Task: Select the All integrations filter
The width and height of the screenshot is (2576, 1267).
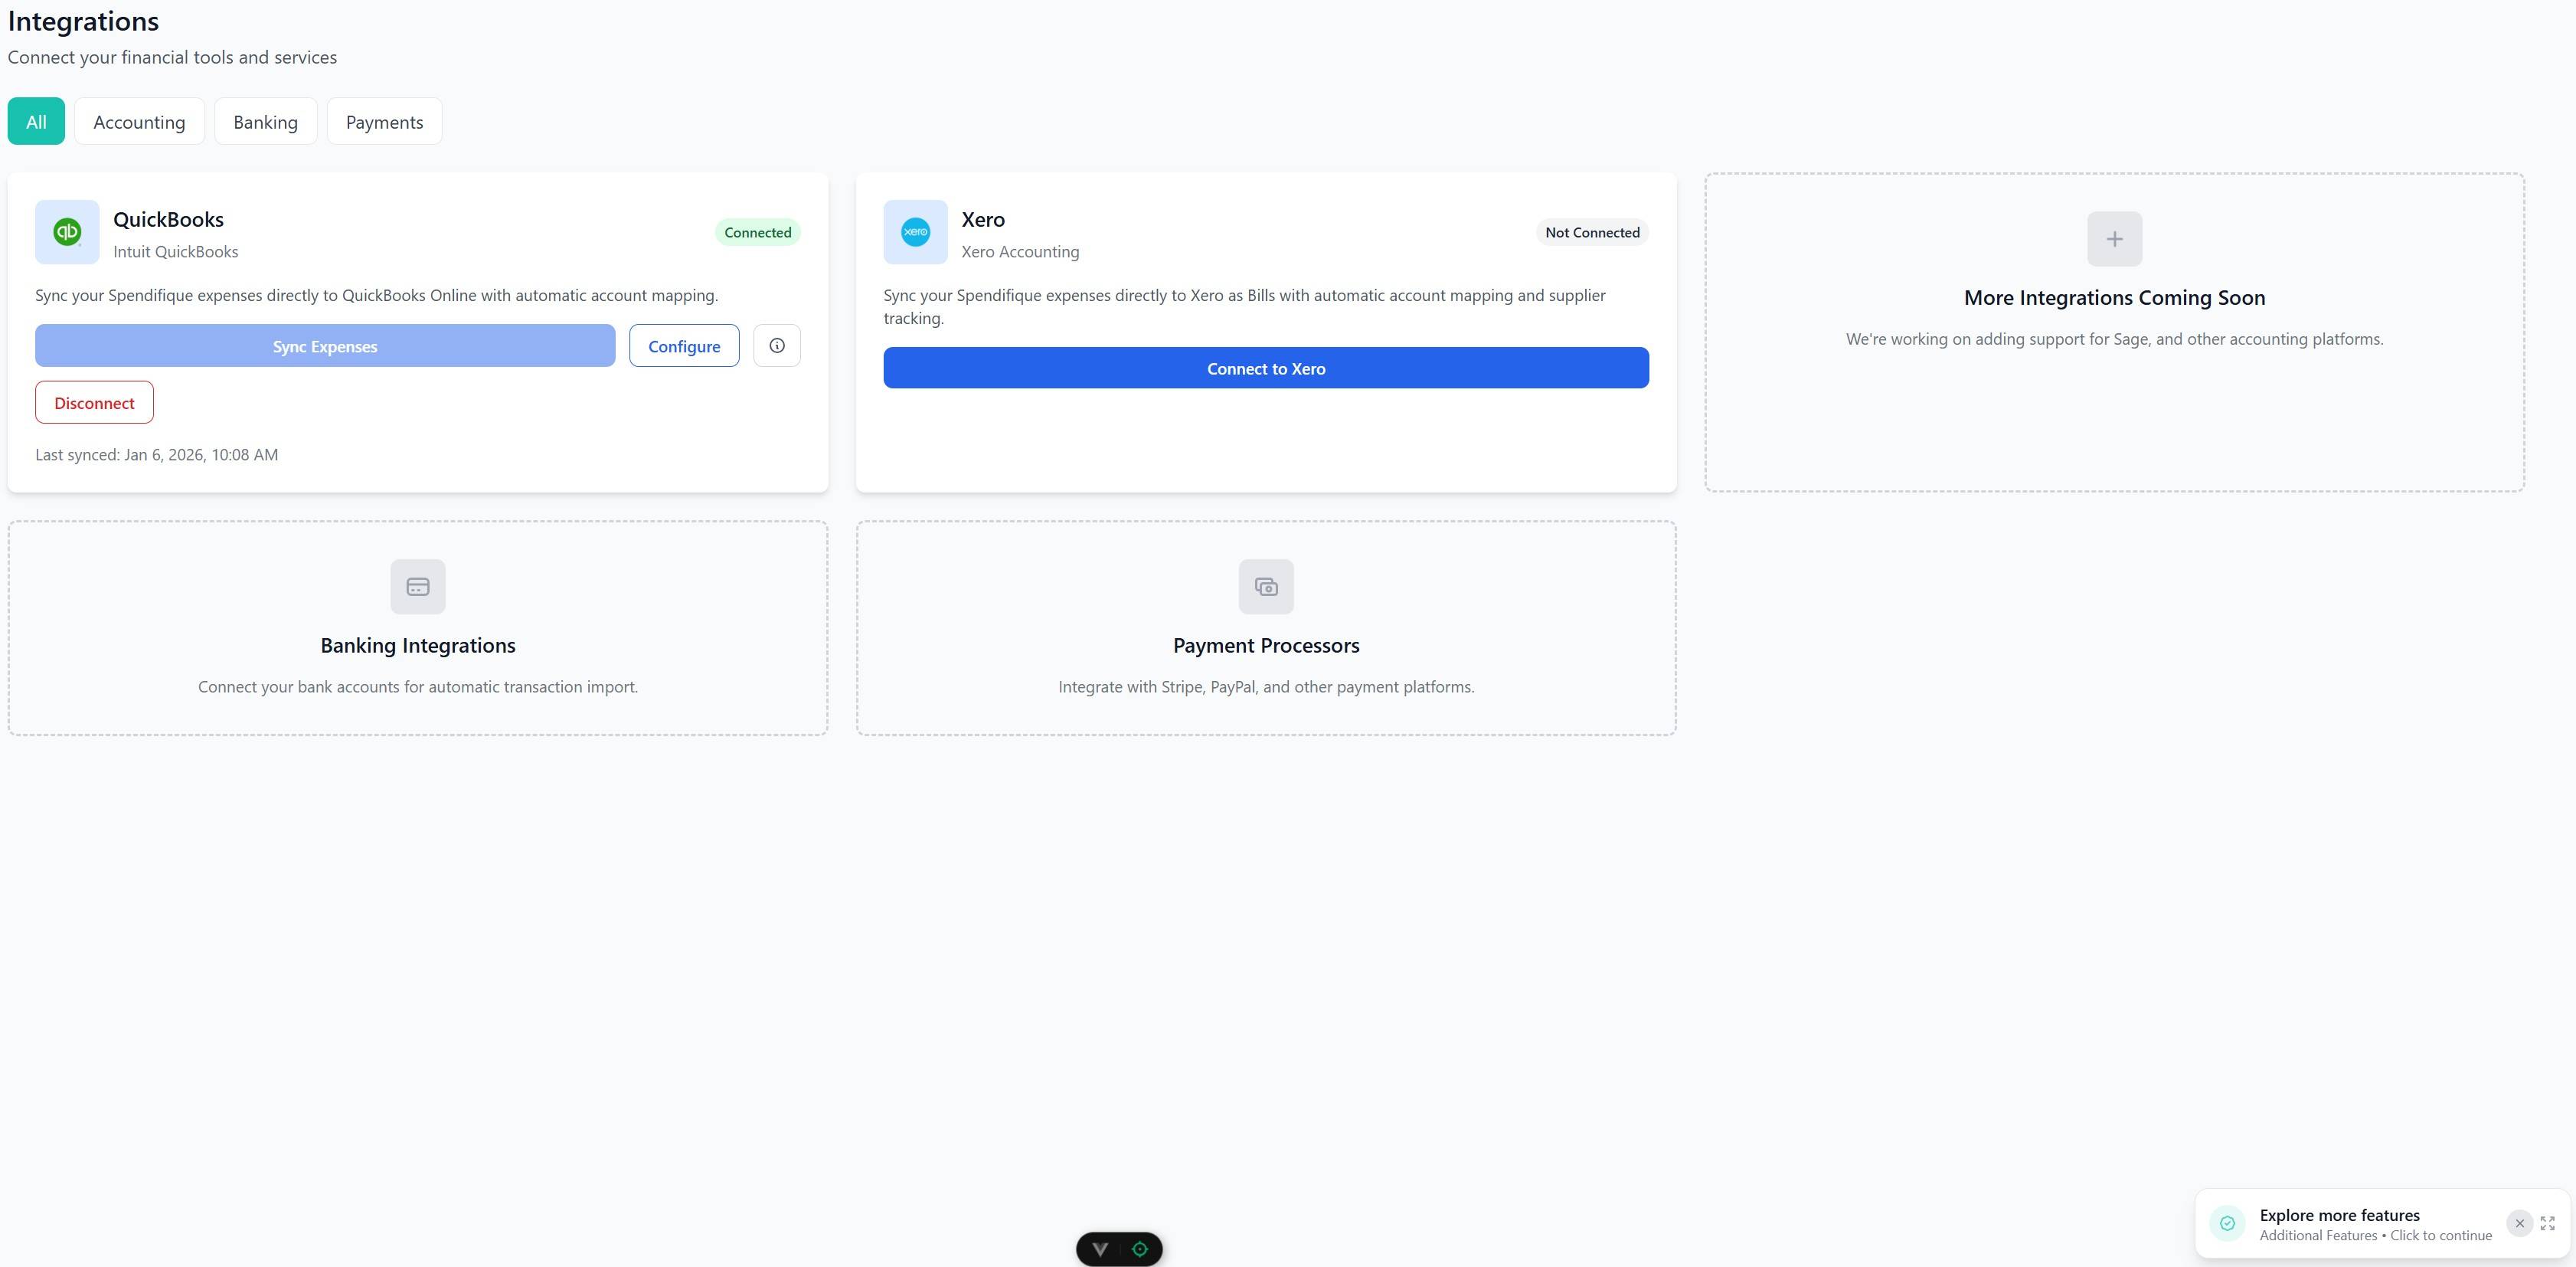Action: (x=36, y=121)
